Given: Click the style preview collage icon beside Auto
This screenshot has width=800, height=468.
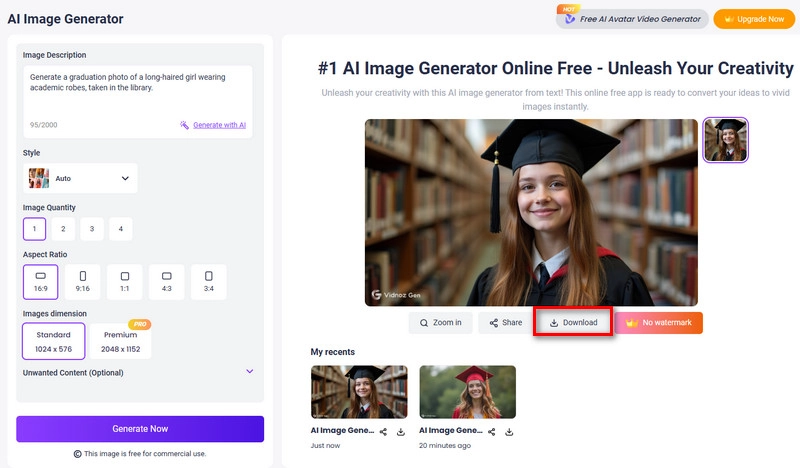Looking at the screenshot, I should [x=39, y=178].
